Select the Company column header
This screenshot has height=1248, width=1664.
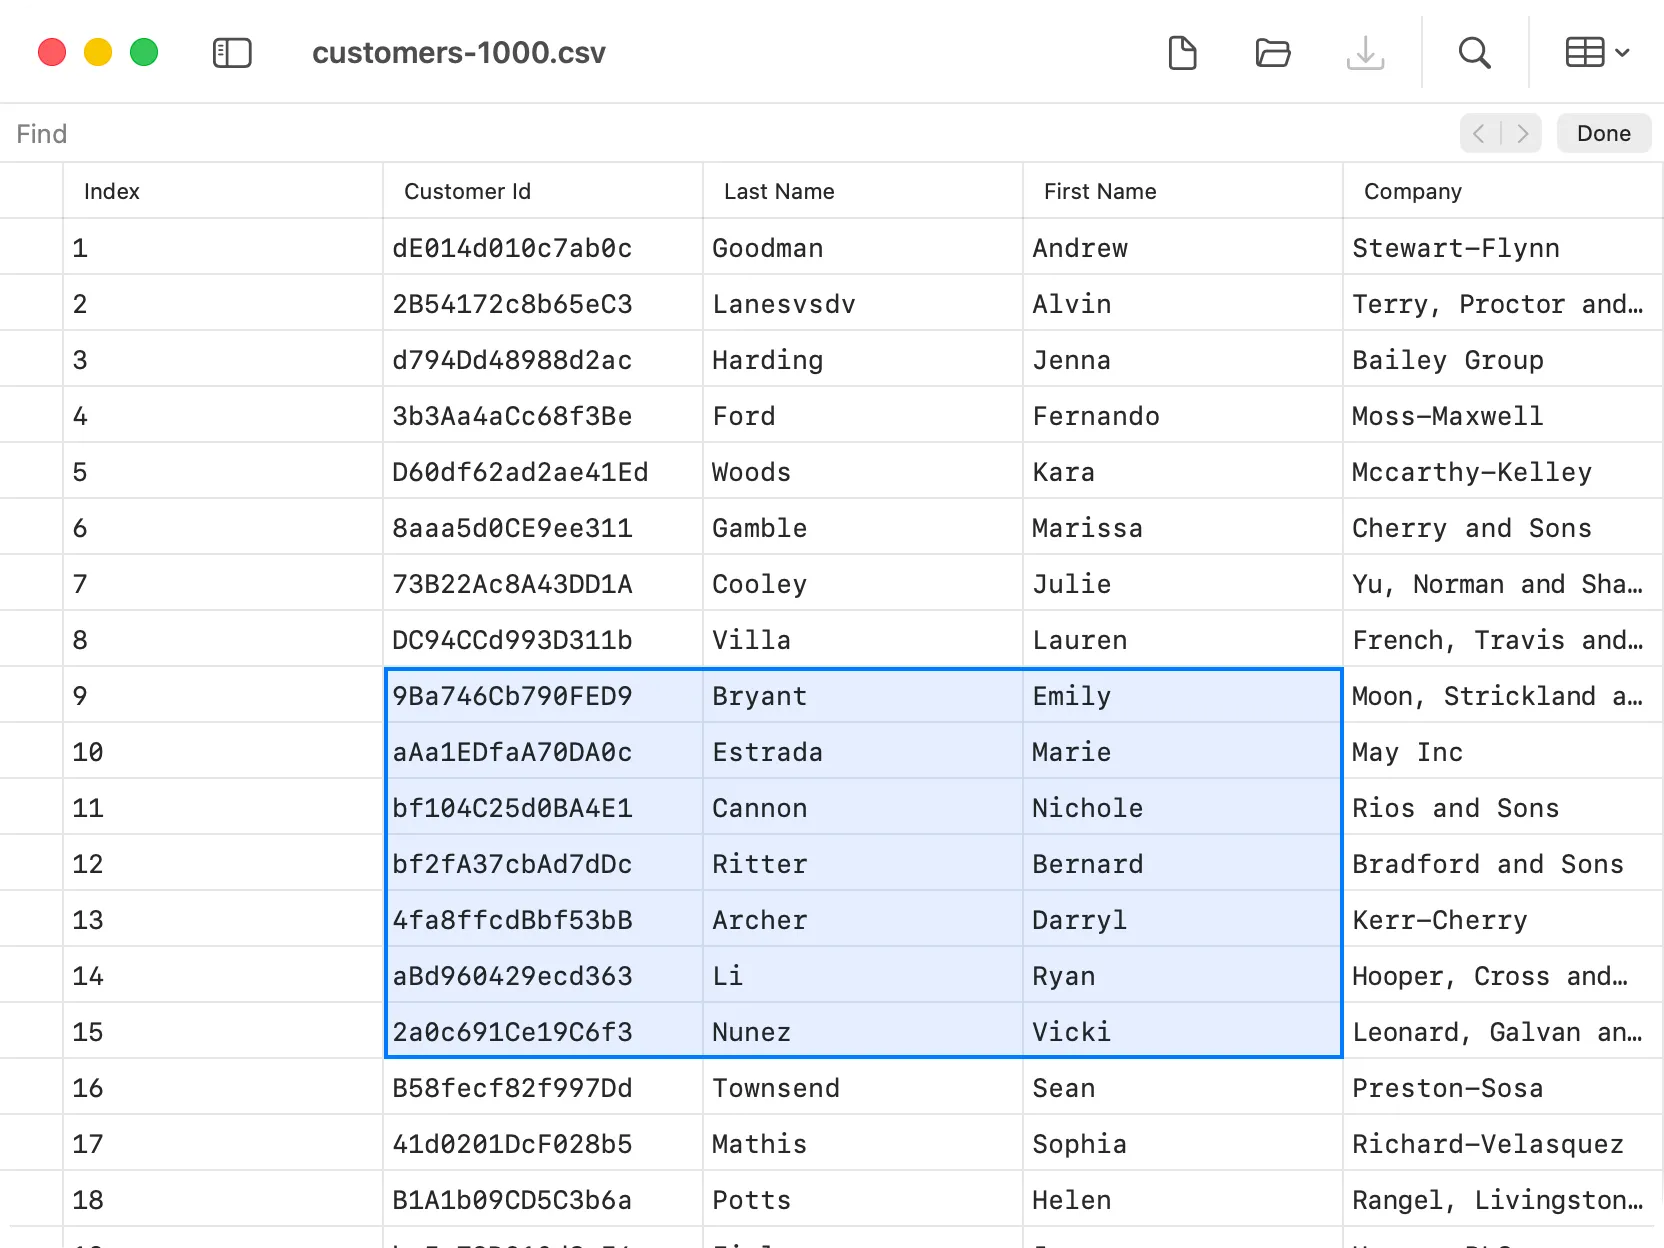1503,191
